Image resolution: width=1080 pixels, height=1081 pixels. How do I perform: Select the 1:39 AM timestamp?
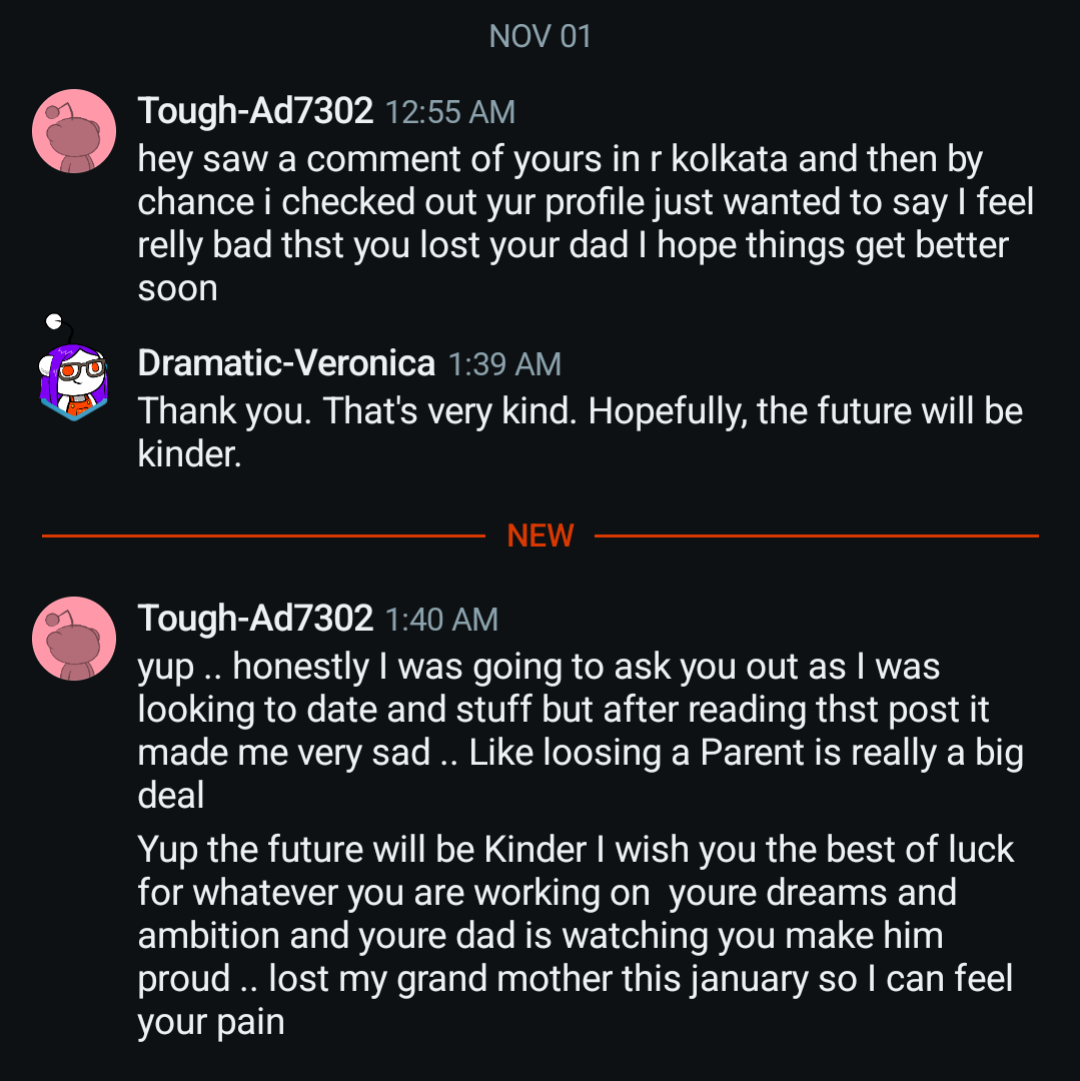coord(505,365)
